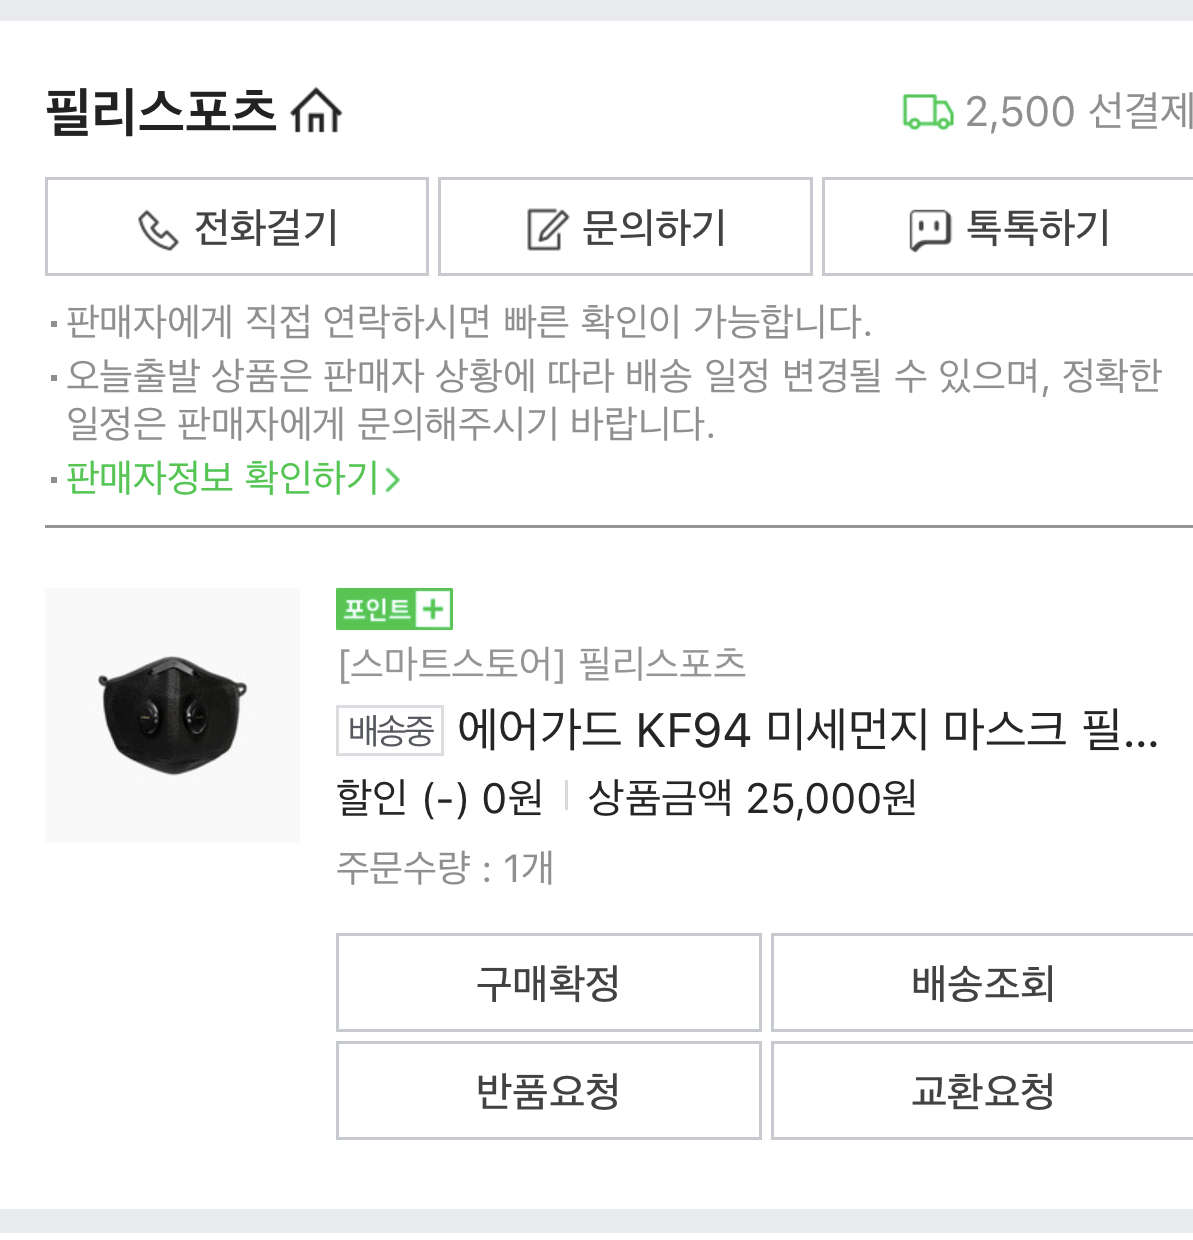The image size is (1193, 1240).
Task: Tap 톡톡하기 button label
Action: click(x=1038, y=228)
